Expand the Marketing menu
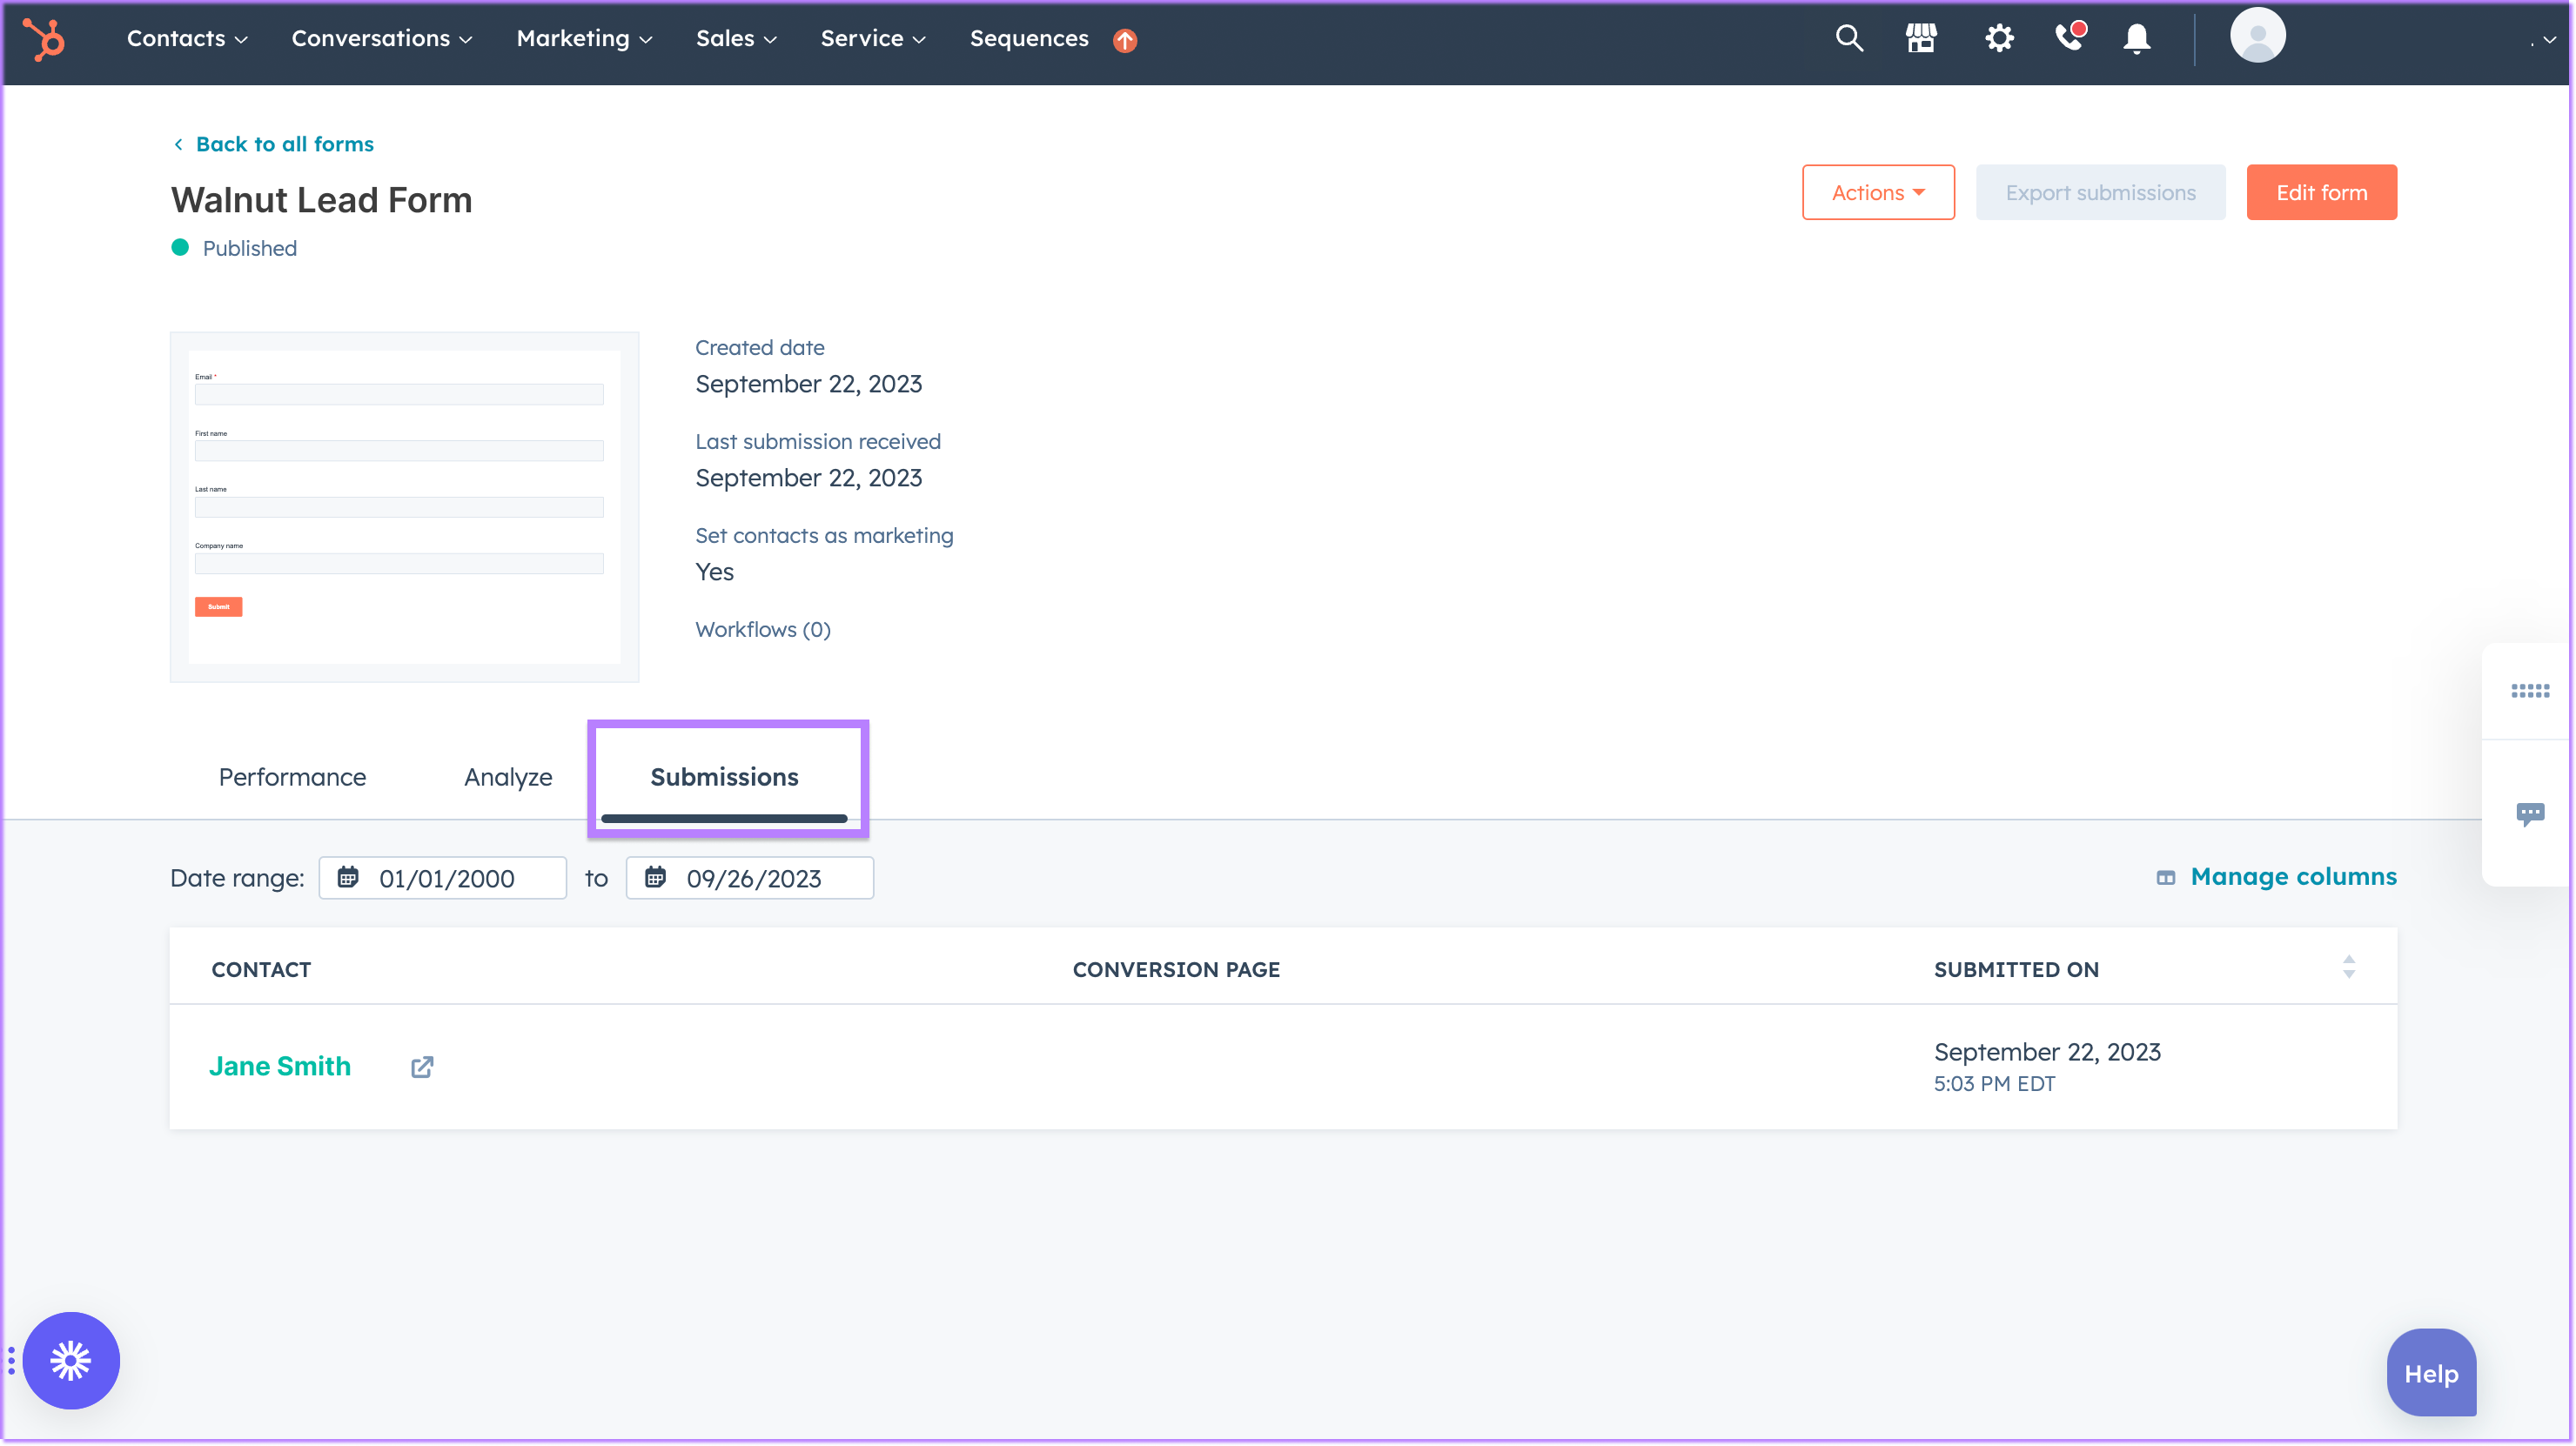This screenshot has height=1446, width=2576. pyautogui.click(x=585, y=39)
